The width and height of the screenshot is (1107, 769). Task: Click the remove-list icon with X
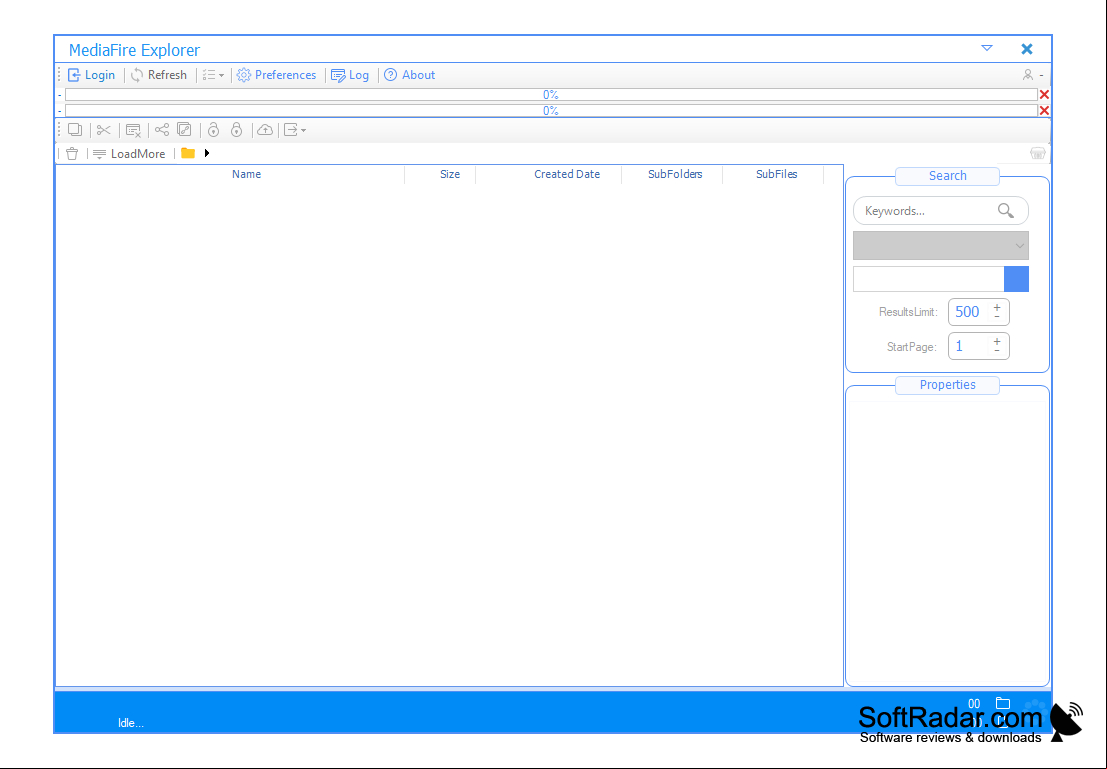133,130
